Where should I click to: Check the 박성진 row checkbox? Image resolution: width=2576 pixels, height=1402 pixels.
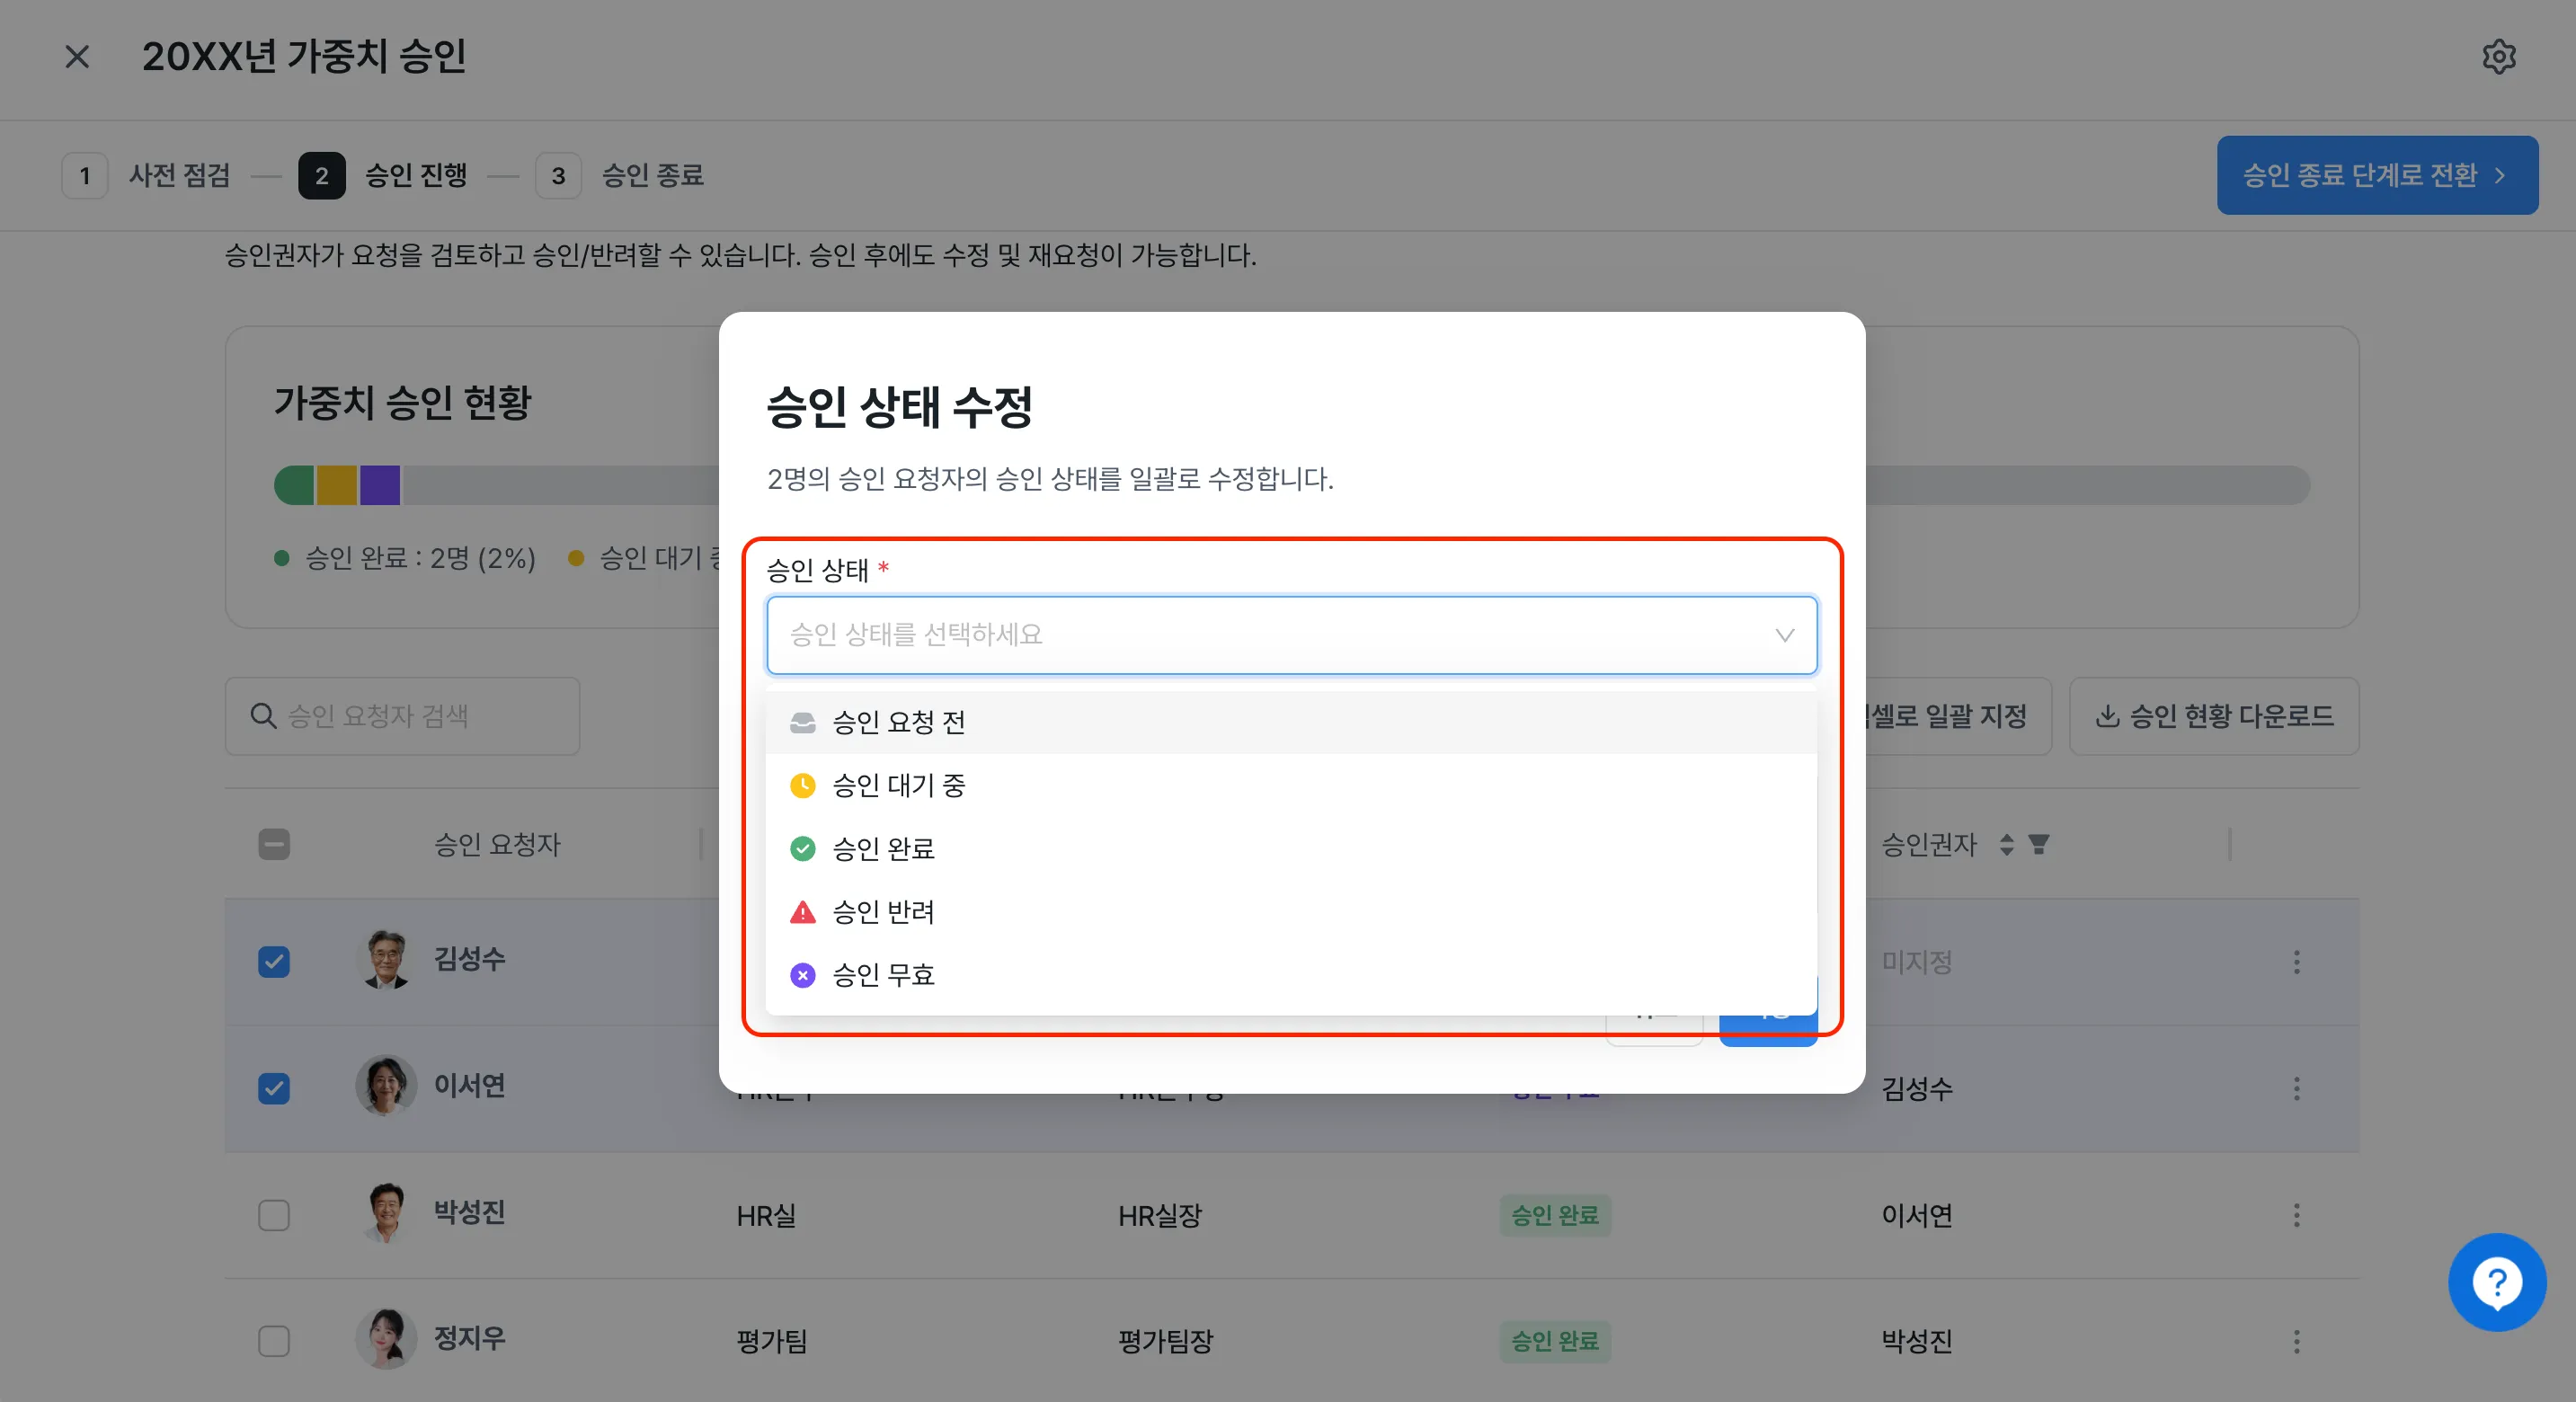274,1216
